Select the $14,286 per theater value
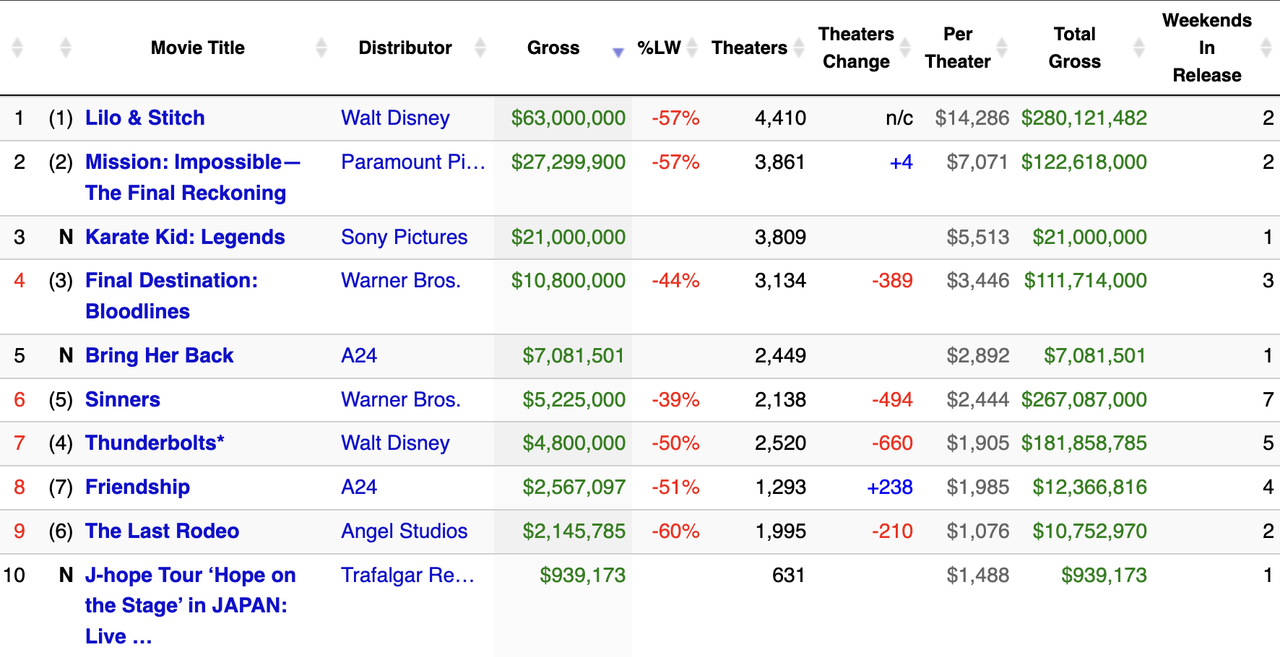 pyautogui.click(x=972, y=118)
